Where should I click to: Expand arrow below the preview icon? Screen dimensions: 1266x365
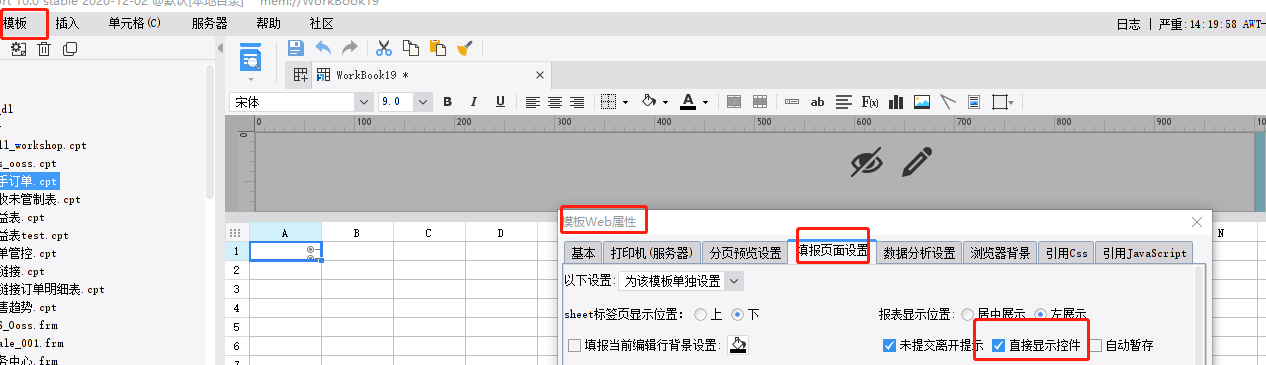(x=251, y=78)
